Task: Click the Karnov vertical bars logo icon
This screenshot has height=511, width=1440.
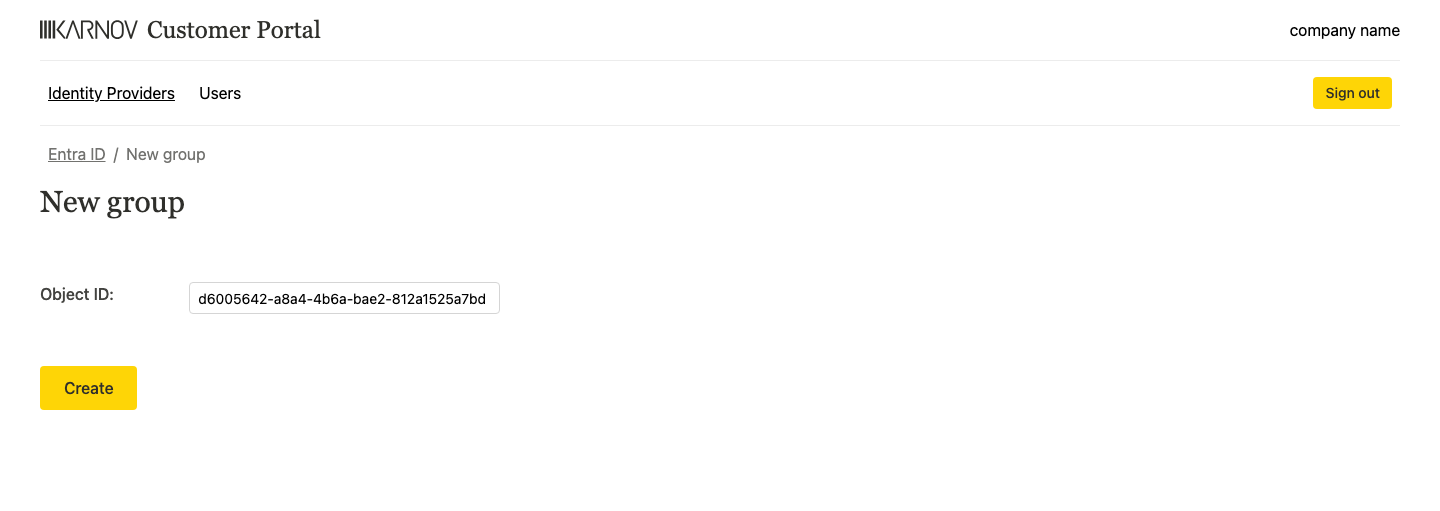Action: (46, 30)
